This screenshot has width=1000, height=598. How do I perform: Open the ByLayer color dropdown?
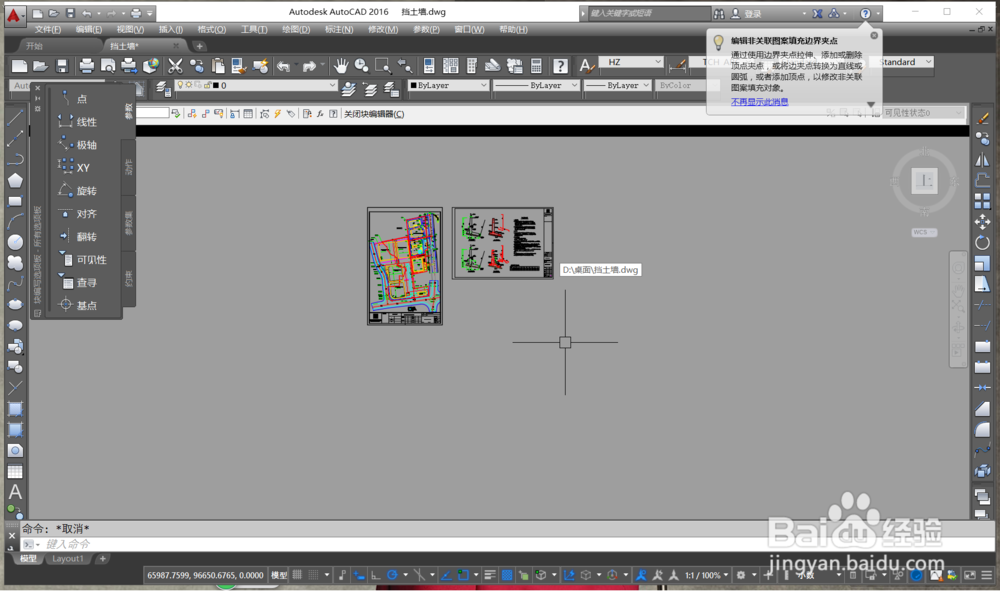448,85
